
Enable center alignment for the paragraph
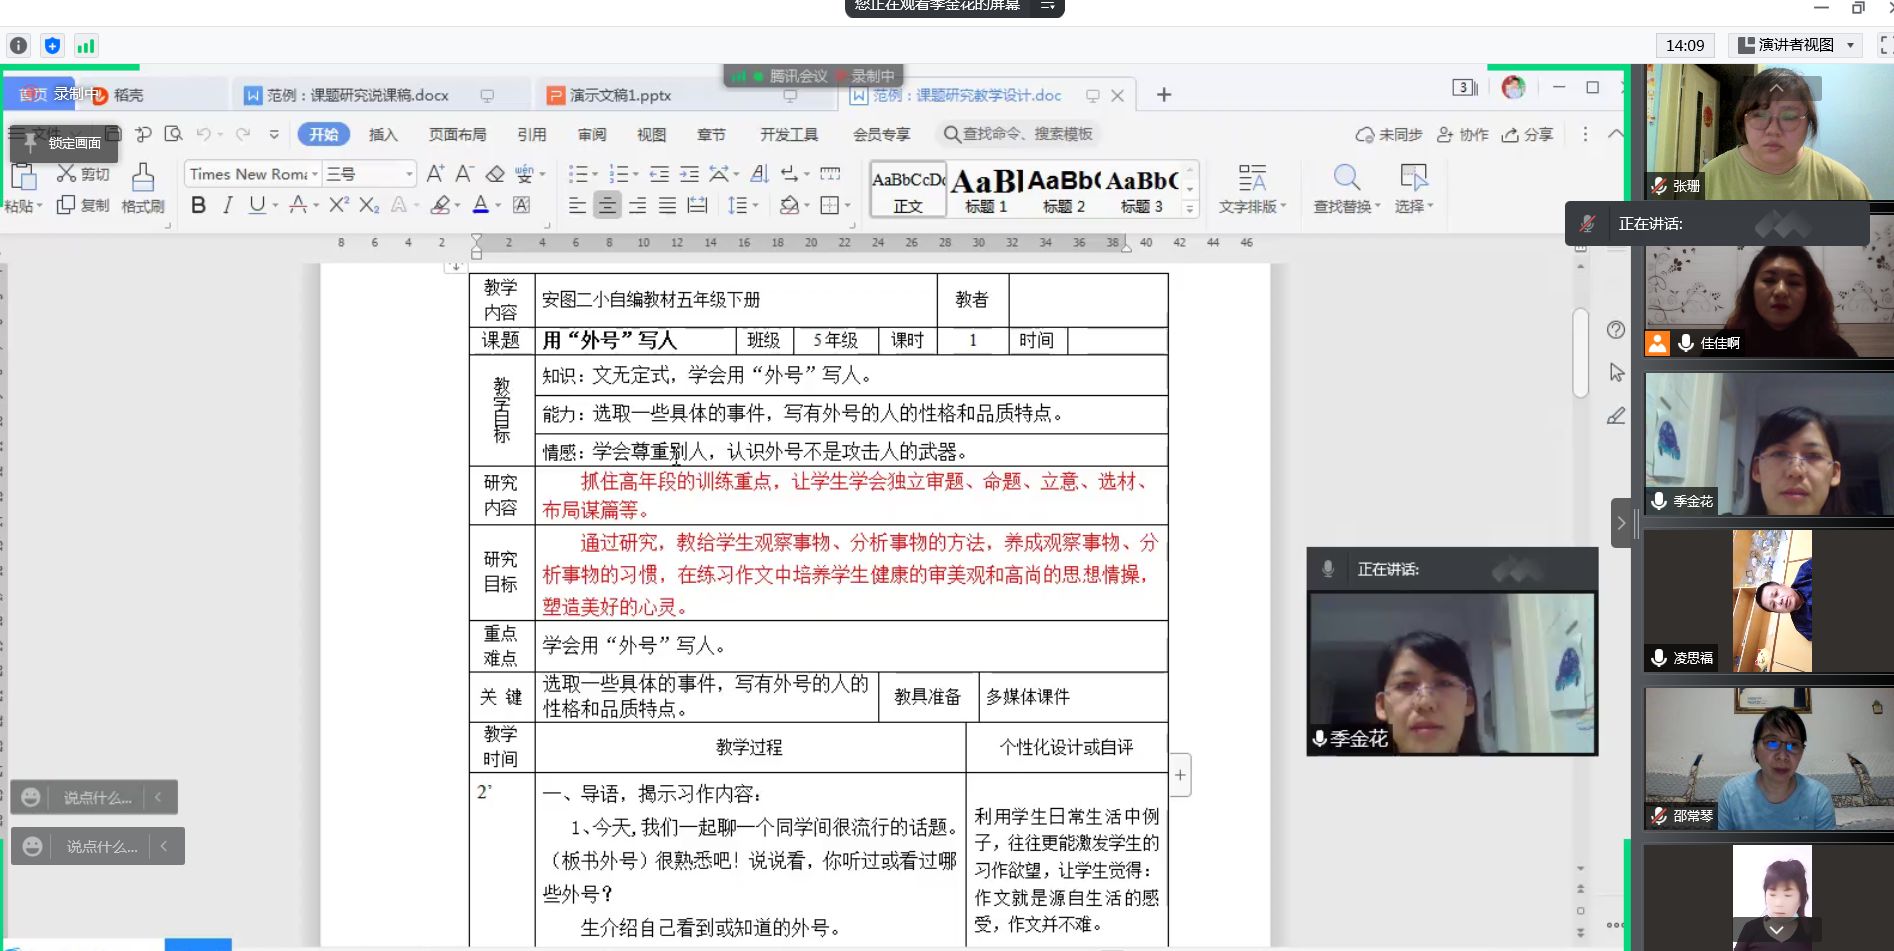607,205
